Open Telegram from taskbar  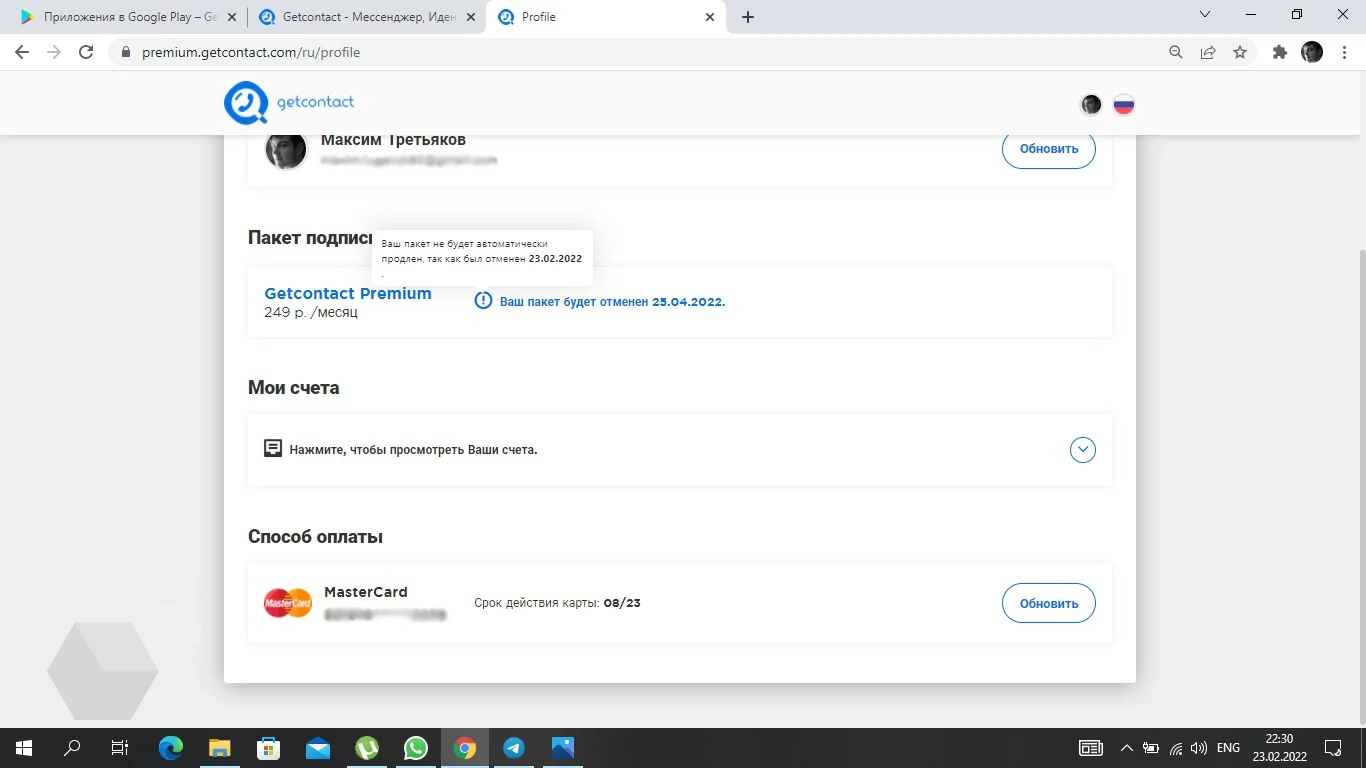(514, 748)
